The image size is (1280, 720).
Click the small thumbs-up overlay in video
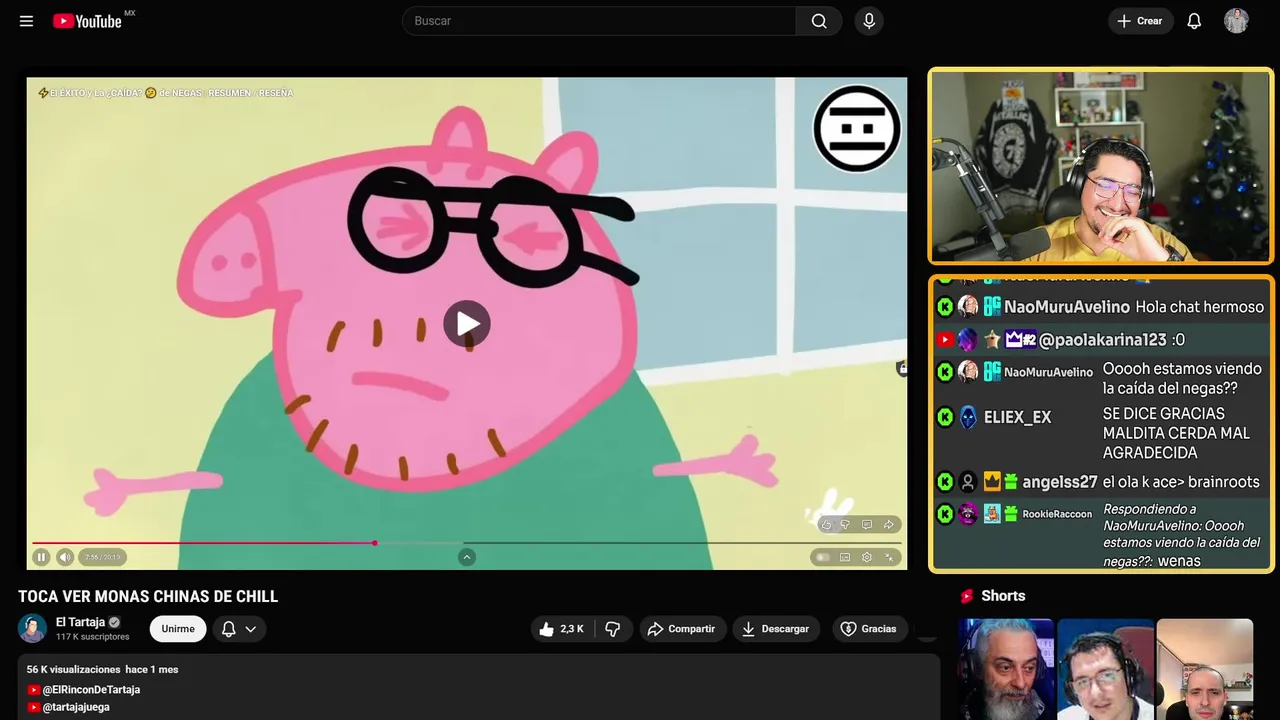tap(826, 524)
